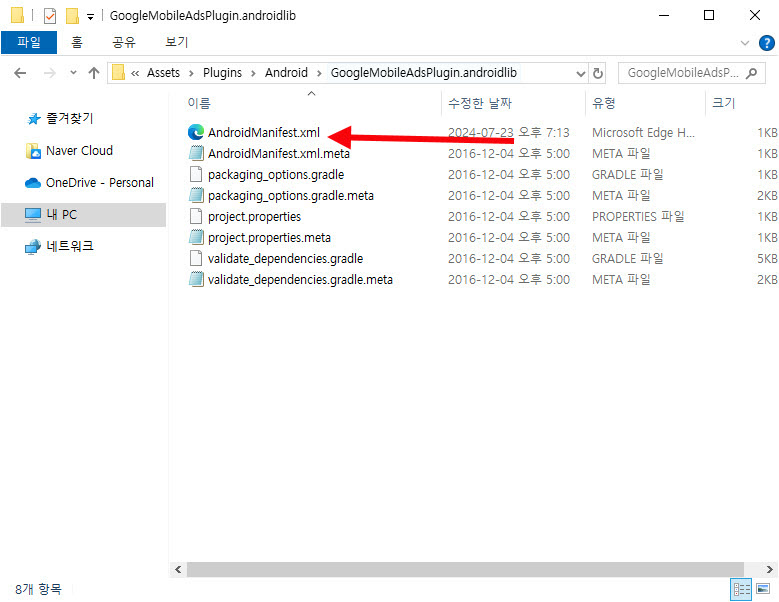The width and height of the screenshot is (779, 602).
Task: Select 내 PC in navigation pane
Action: [83, 215]
